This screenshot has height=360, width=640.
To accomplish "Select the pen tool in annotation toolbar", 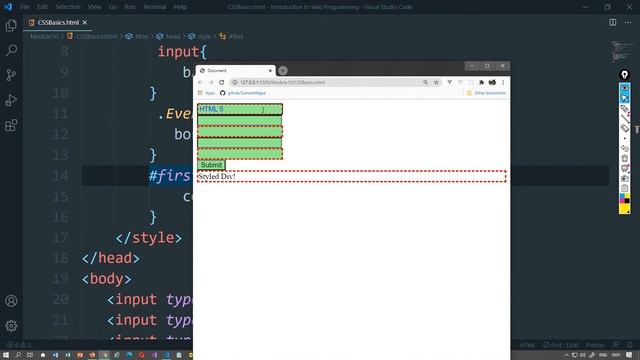I will tap(624, 109).
